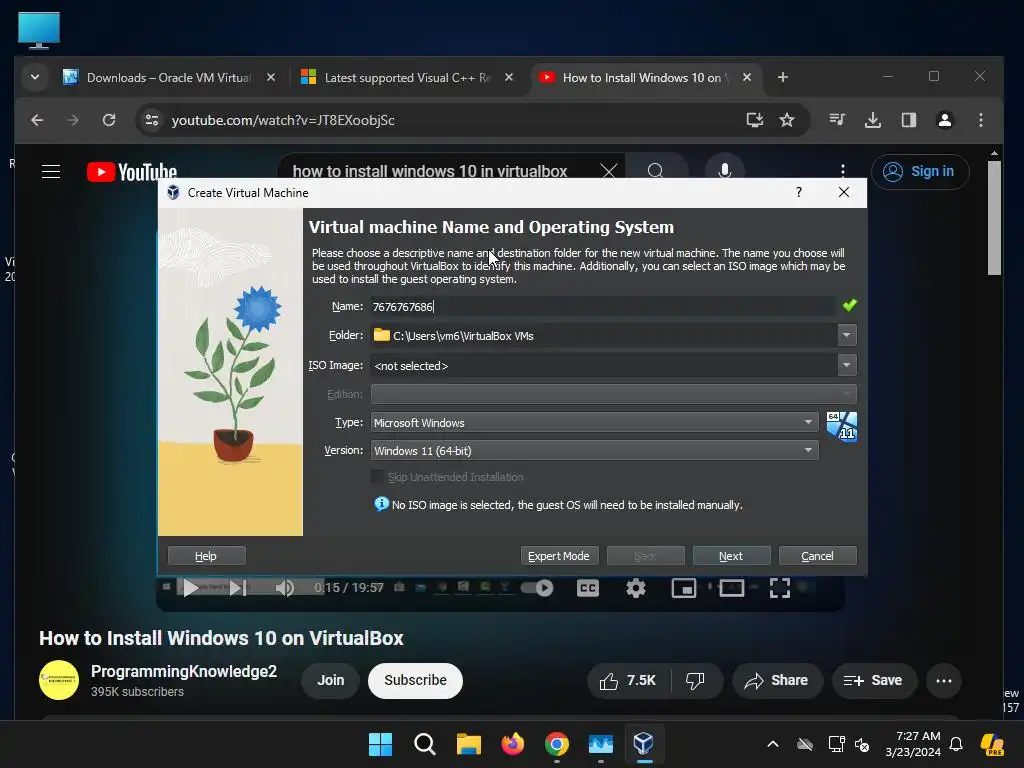
Task: Open a new browser tab
Action: 782,77
